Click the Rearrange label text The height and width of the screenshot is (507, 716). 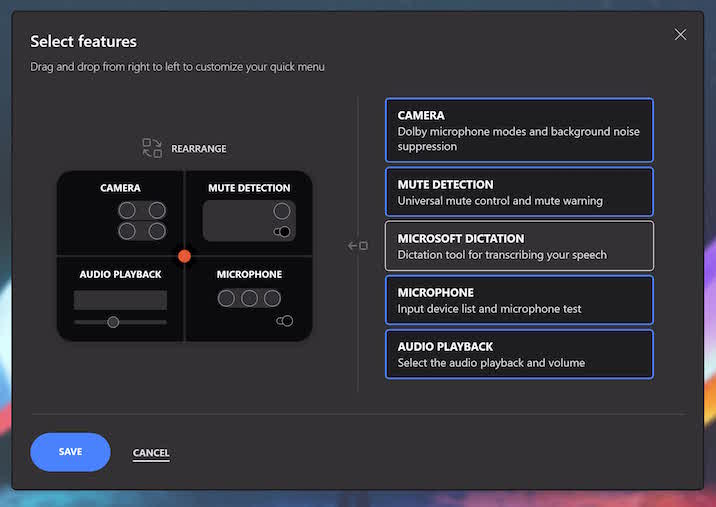[x=199, y=149]
